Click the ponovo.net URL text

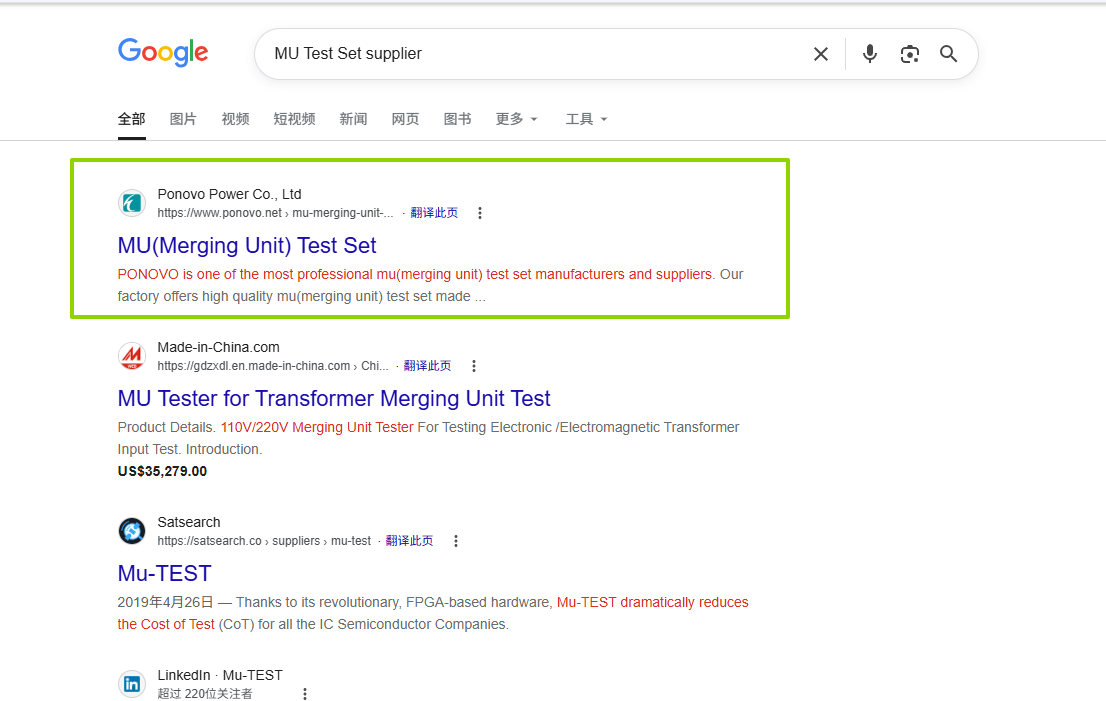click(275, 213)
